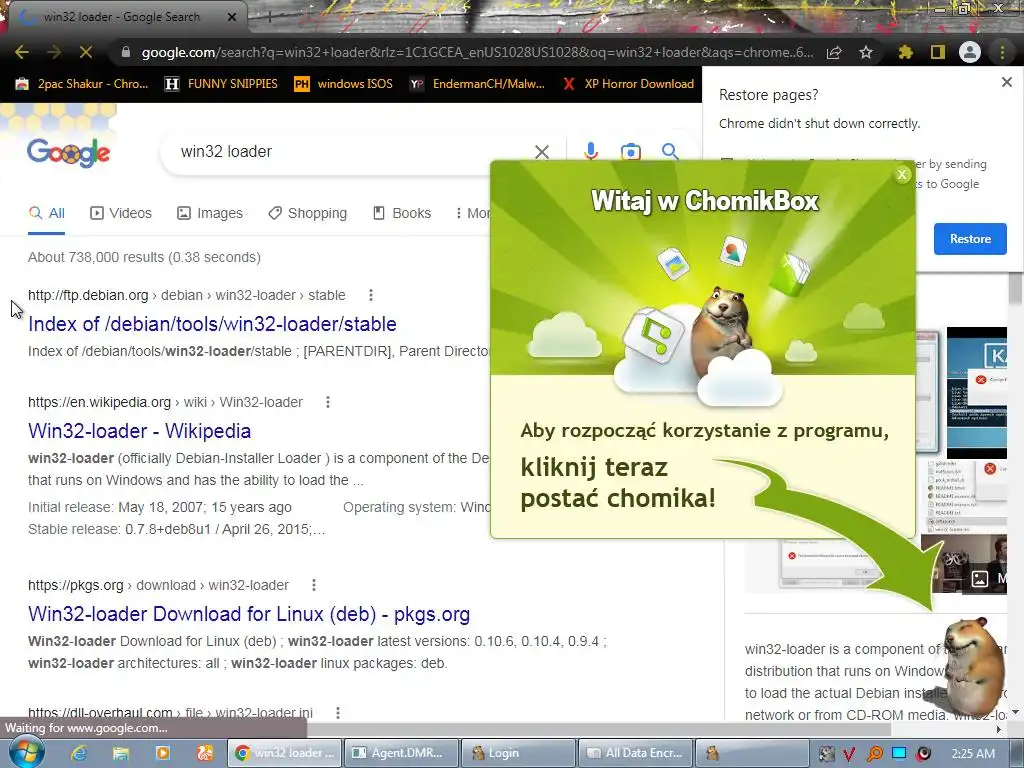Open the EndermanCH/Malw... bookmark

click(477, 84)
